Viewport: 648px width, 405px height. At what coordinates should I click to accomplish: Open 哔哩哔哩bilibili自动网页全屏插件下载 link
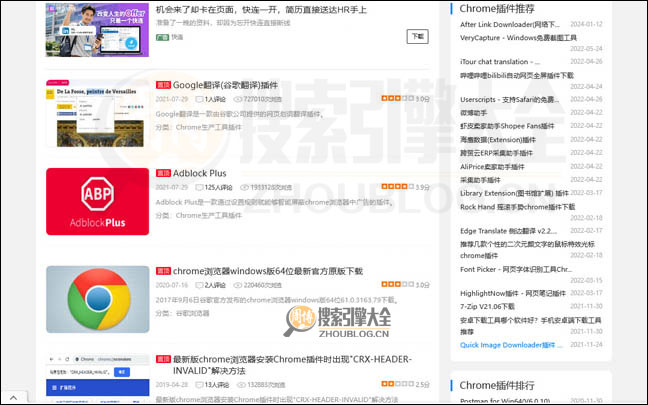[517, 76]
